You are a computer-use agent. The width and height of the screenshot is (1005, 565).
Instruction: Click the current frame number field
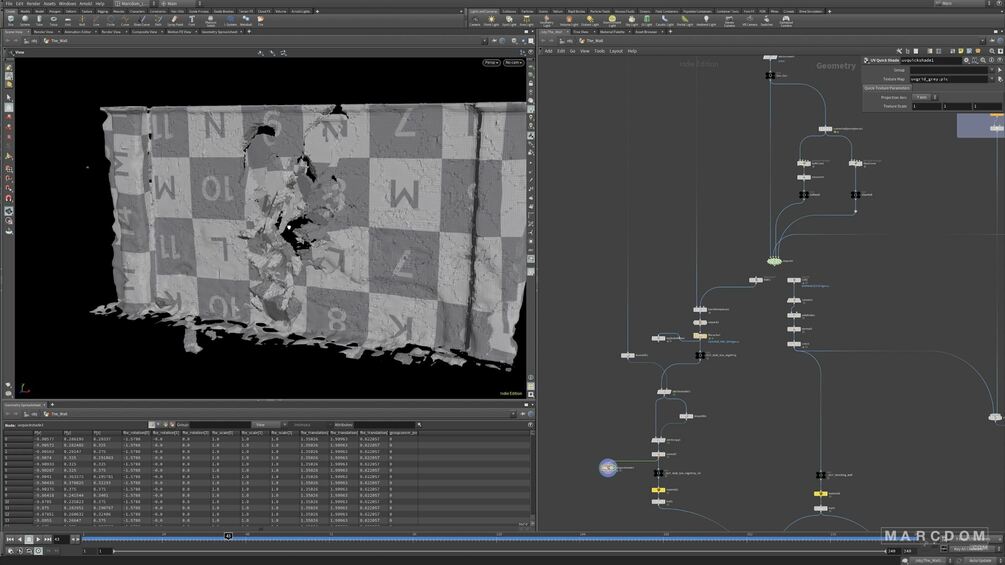point(61,539)
